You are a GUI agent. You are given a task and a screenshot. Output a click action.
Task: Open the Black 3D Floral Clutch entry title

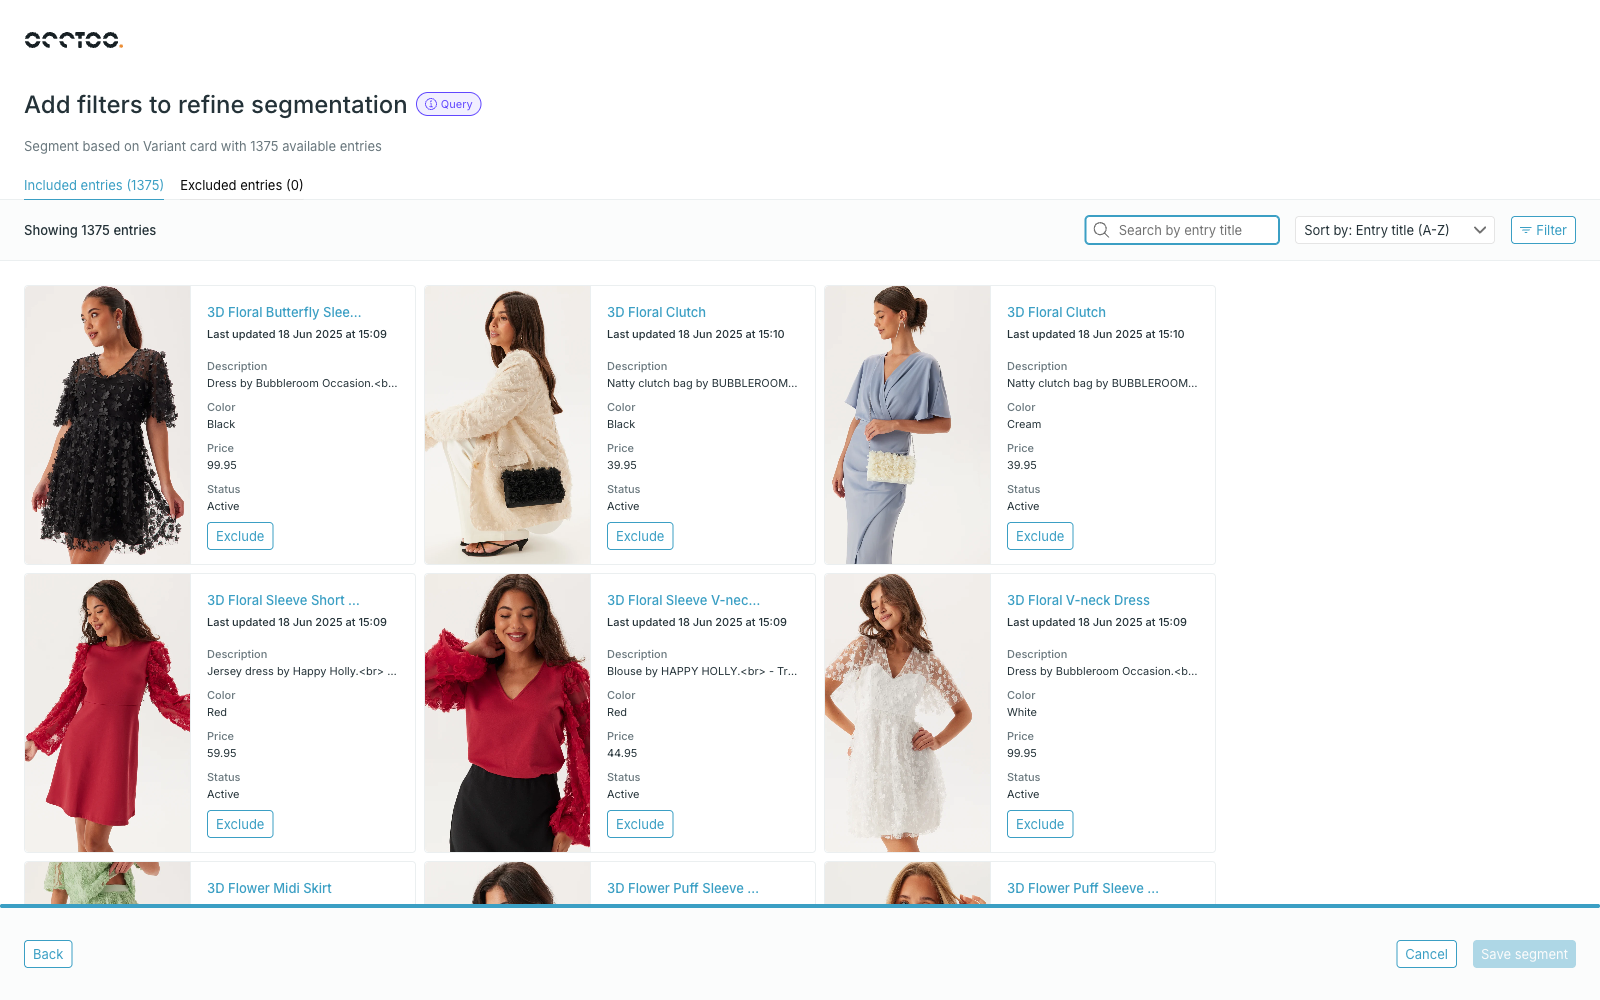coord(656,312)
